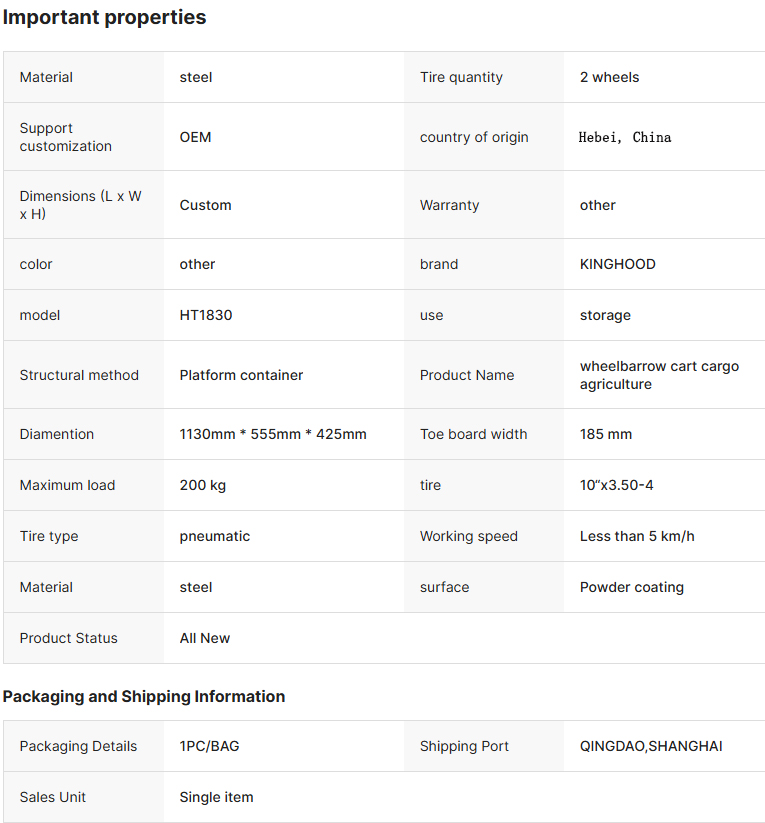
Task: Click the Single item sales unit
Action: [x=216, y=797]
